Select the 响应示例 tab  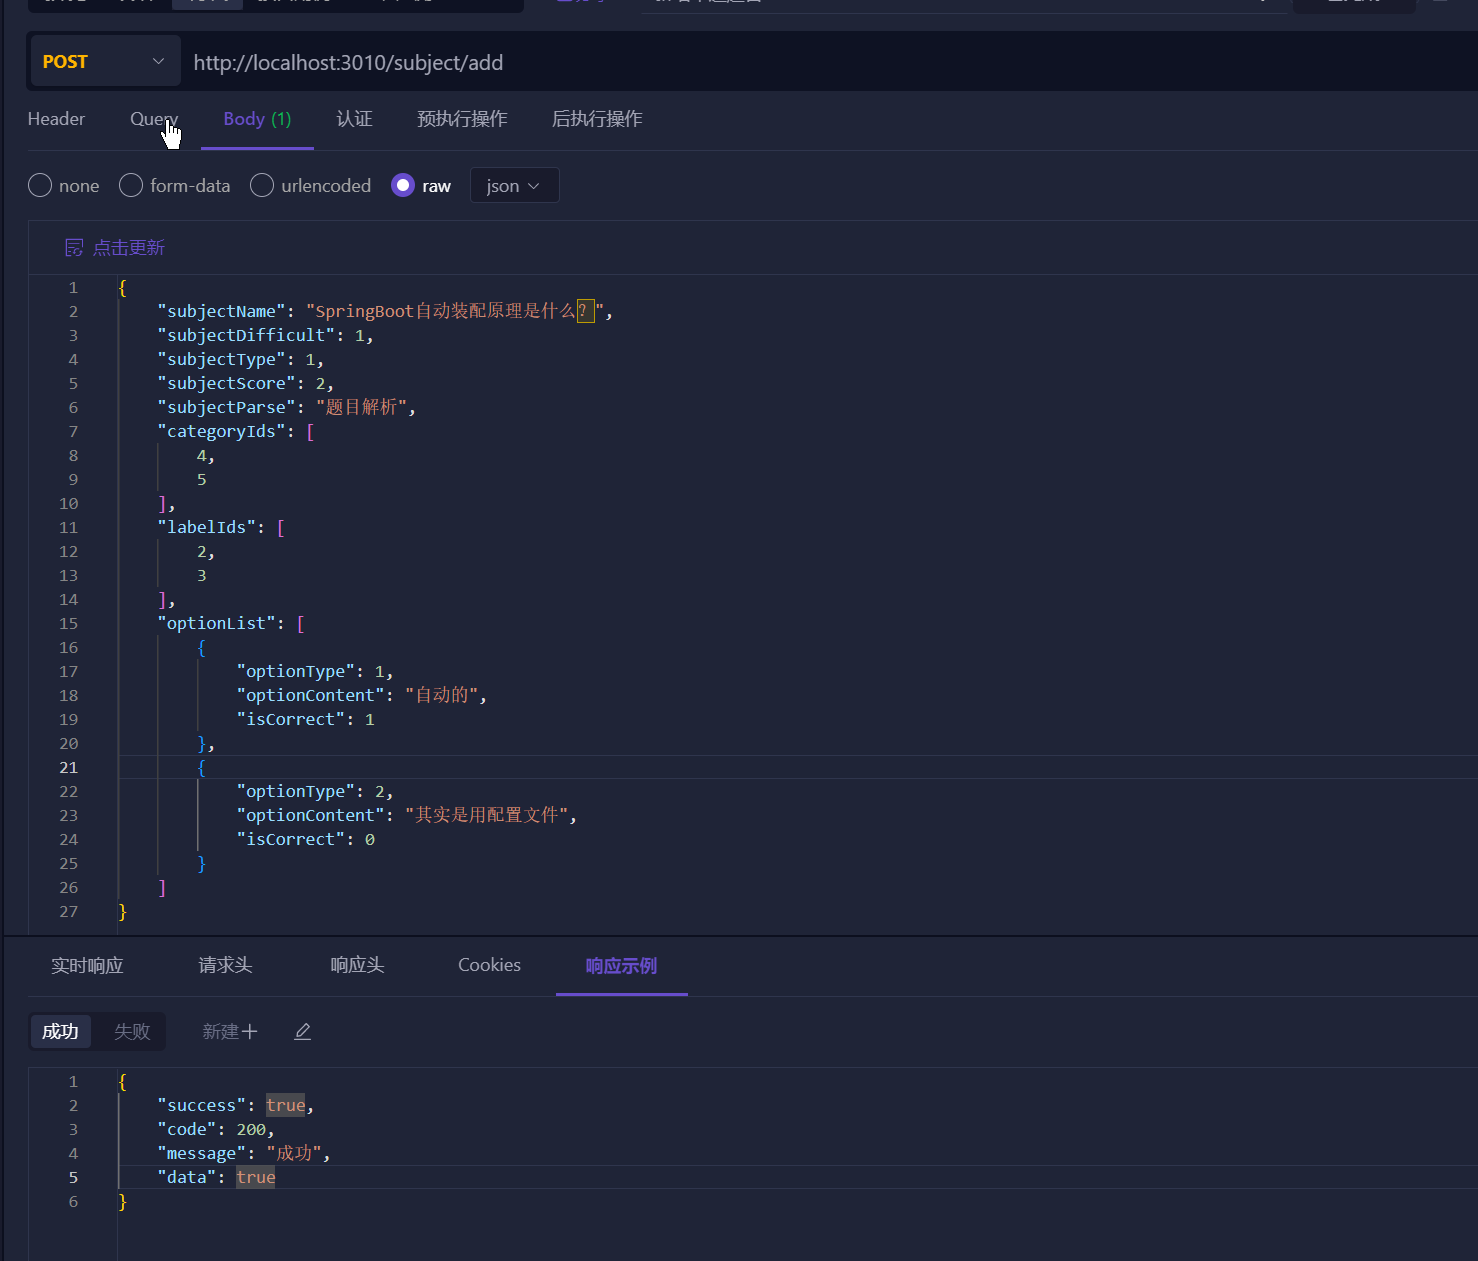pyautogui.click(x=621, y=965)
